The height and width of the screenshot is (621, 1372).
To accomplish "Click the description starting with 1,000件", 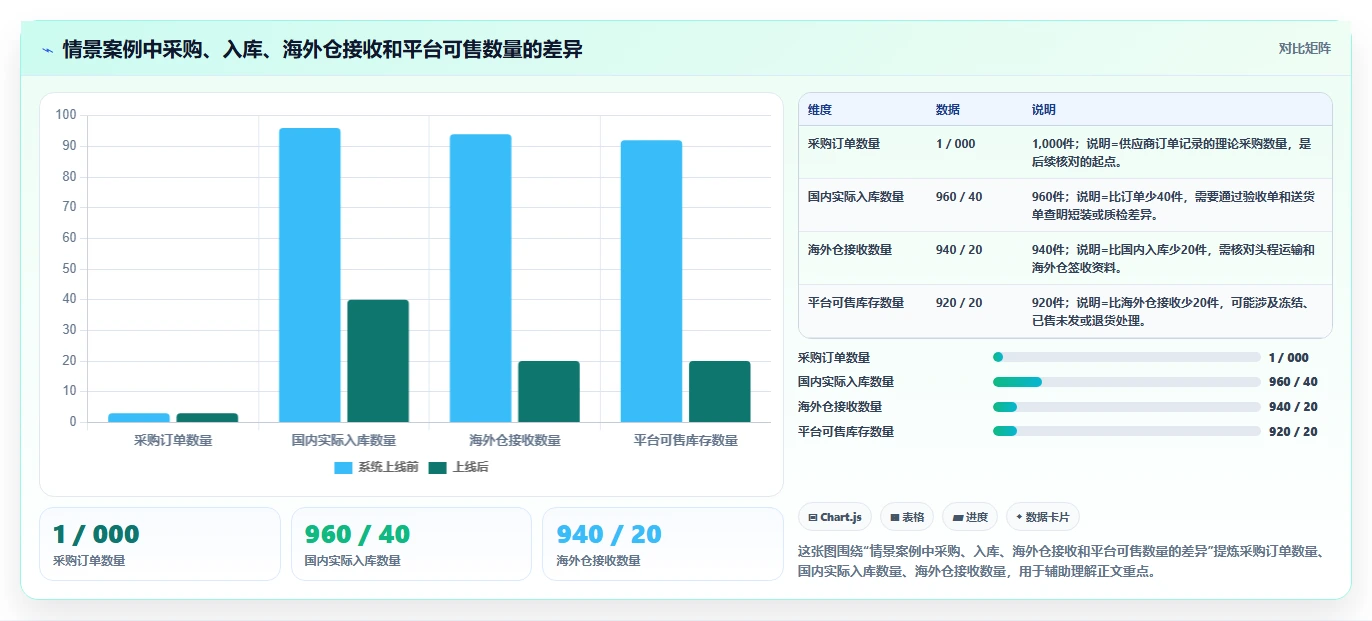I will 1172,152.
